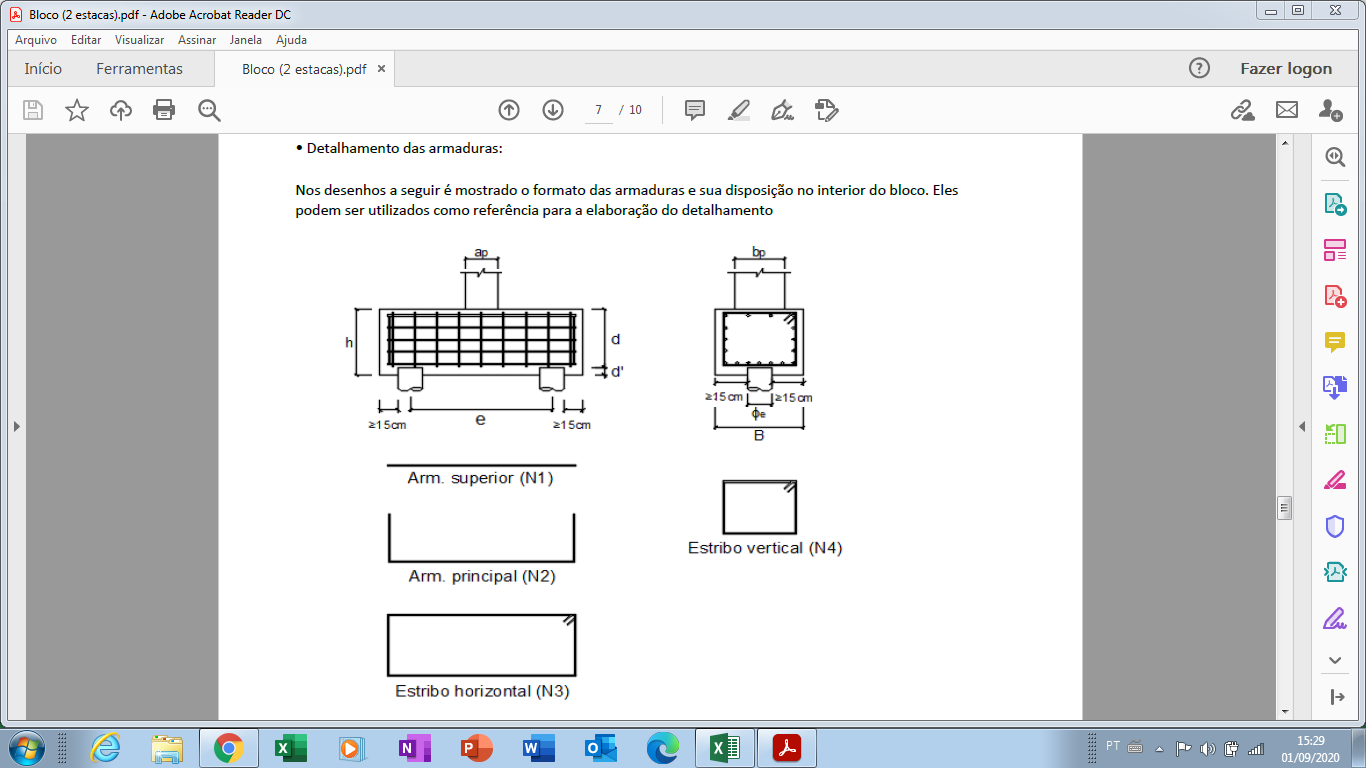Open the Windows Start button

[25, 747]
